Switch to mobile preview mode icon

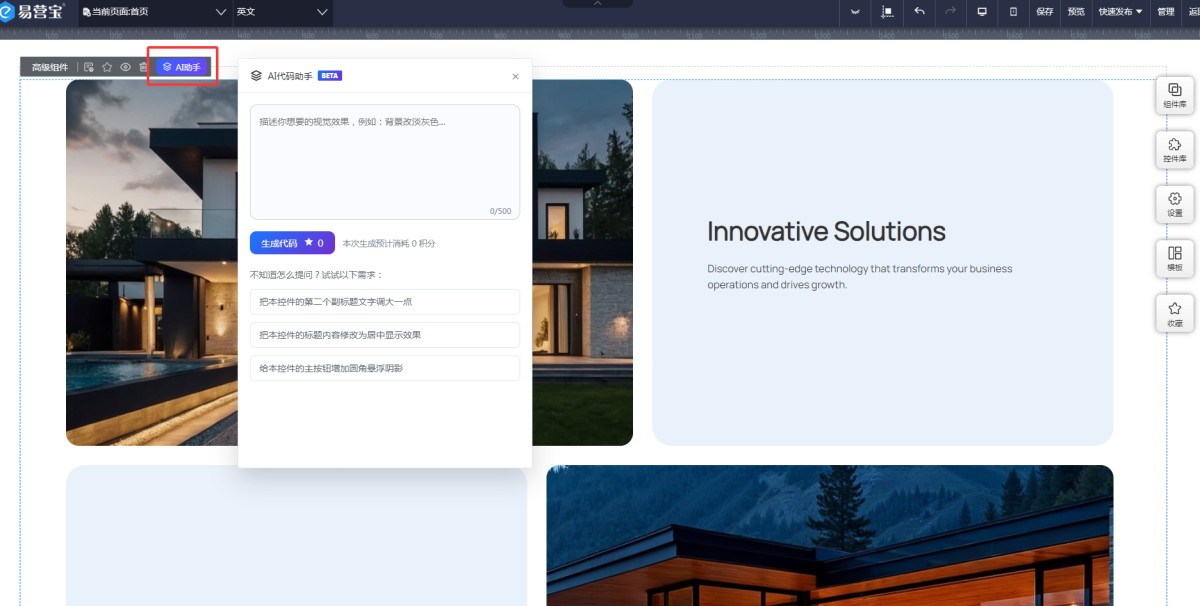click(x=1013, y=12)
